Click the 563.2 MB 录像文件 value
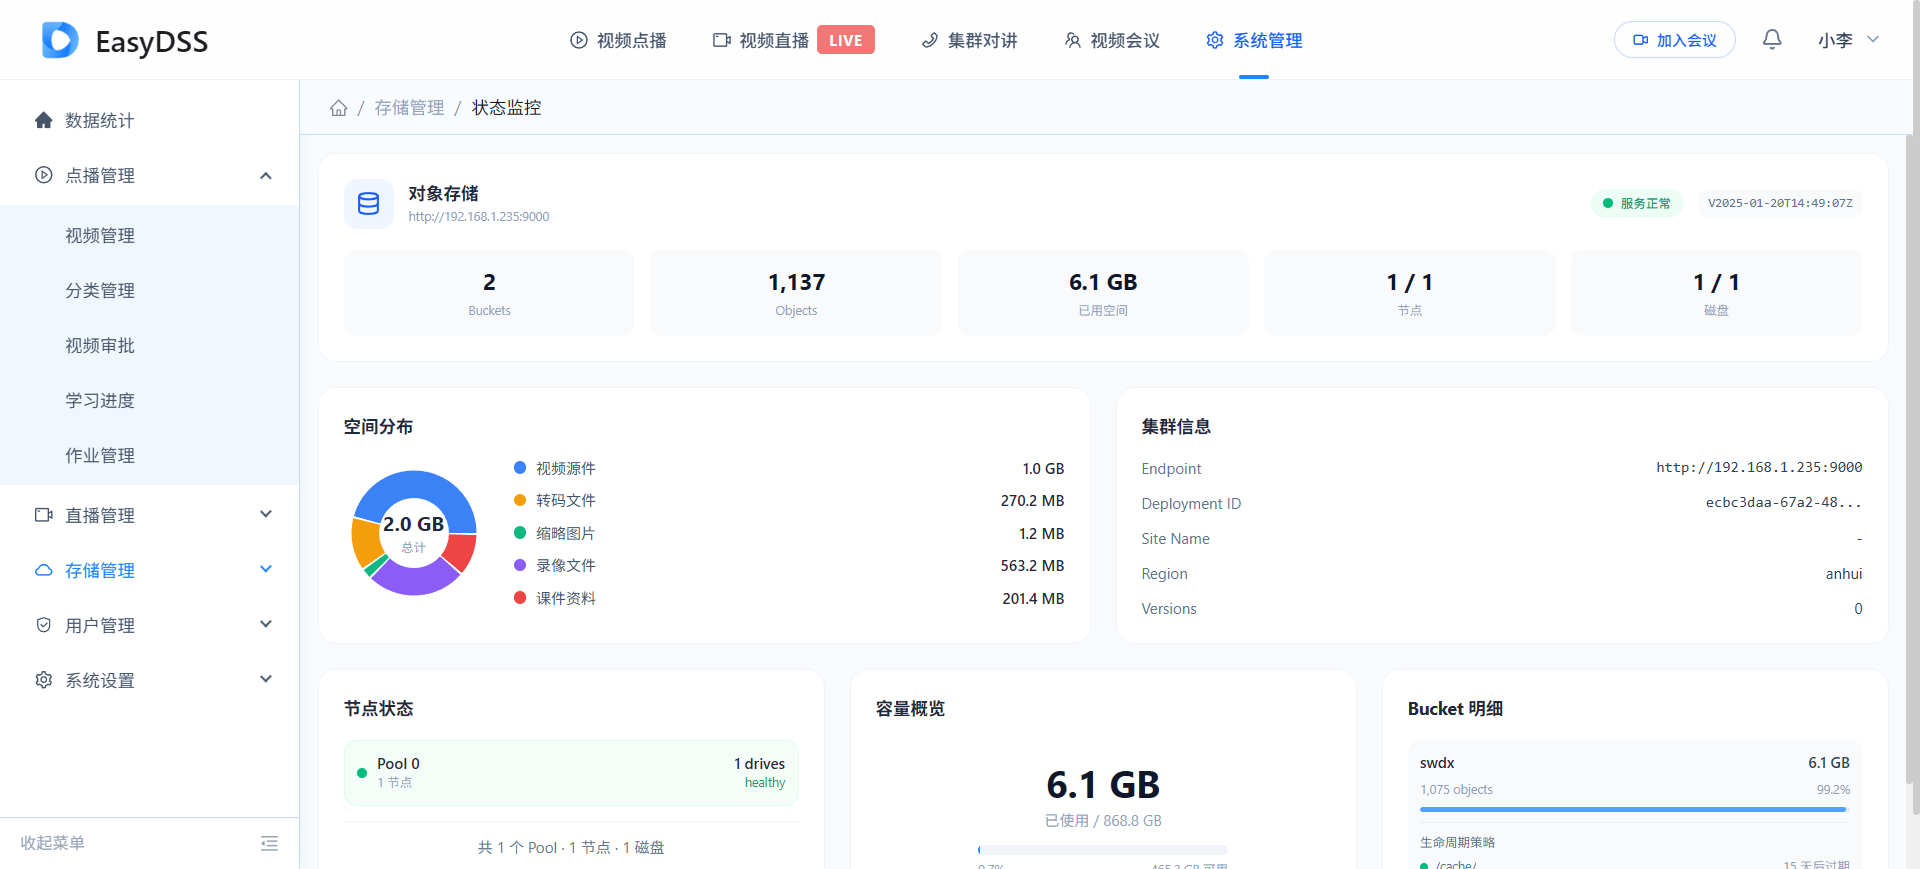Screen dimensions: 1920x869 pos(1032,565)
